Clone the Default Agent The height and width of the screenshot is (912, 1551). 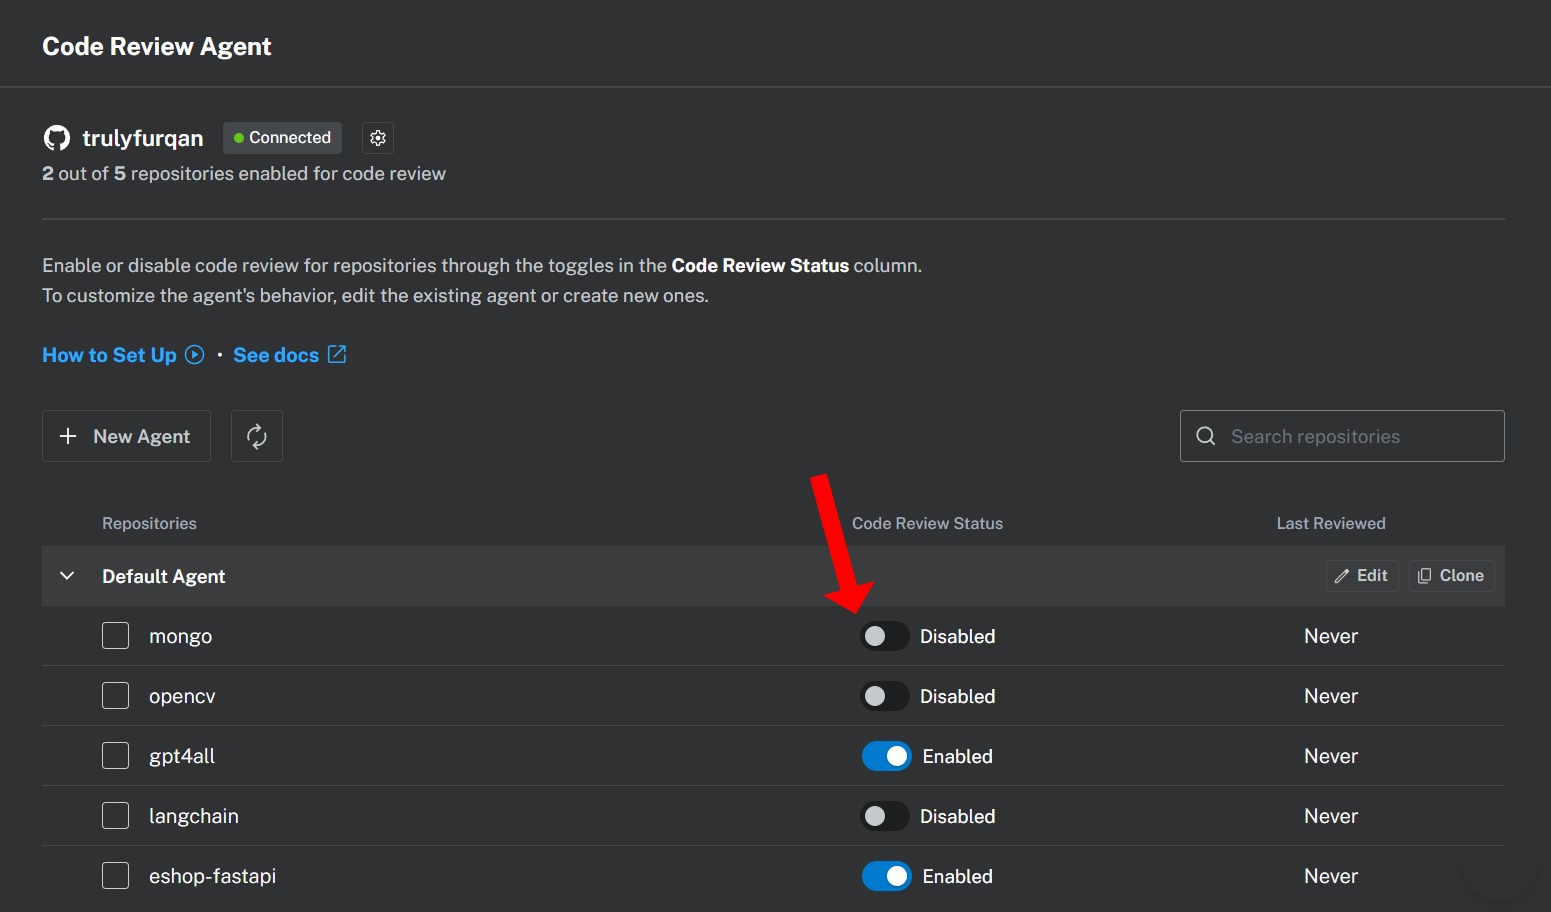1451,576
